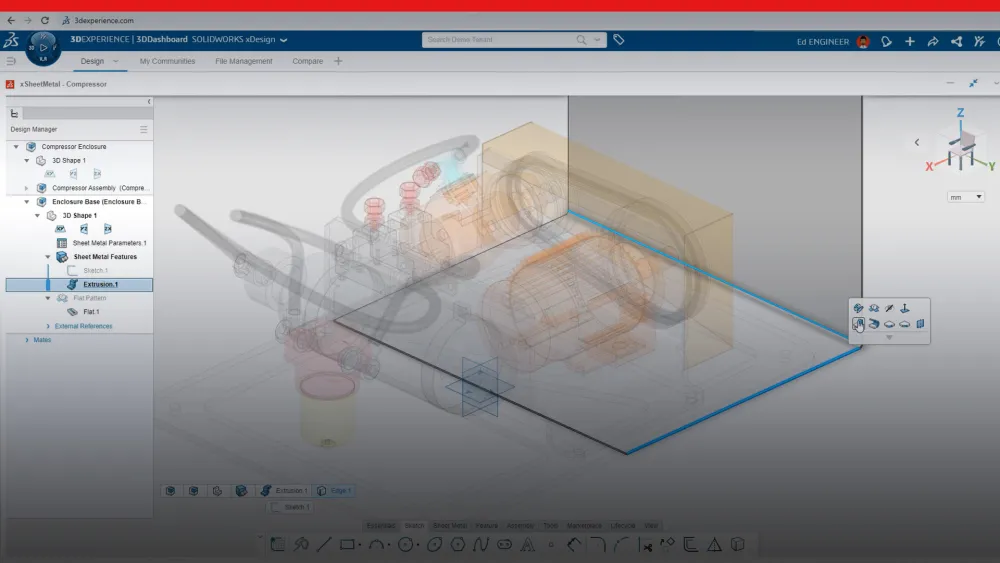Click the search magnifier icon
This screenshot has width=1000, height=563.
pos(581,40)
